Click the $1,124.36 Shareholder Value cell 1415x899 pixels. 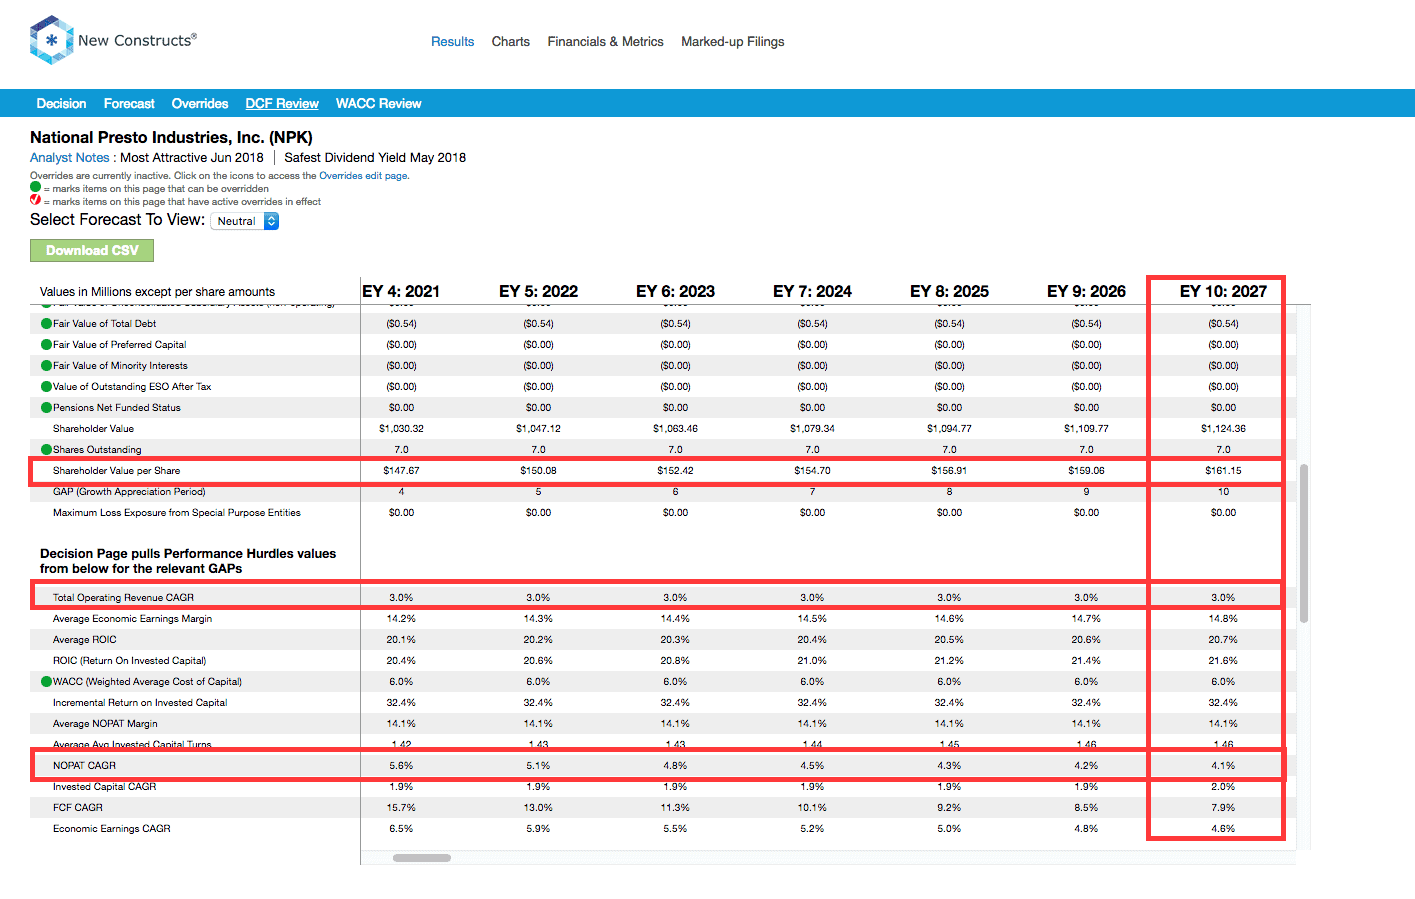1223,428
